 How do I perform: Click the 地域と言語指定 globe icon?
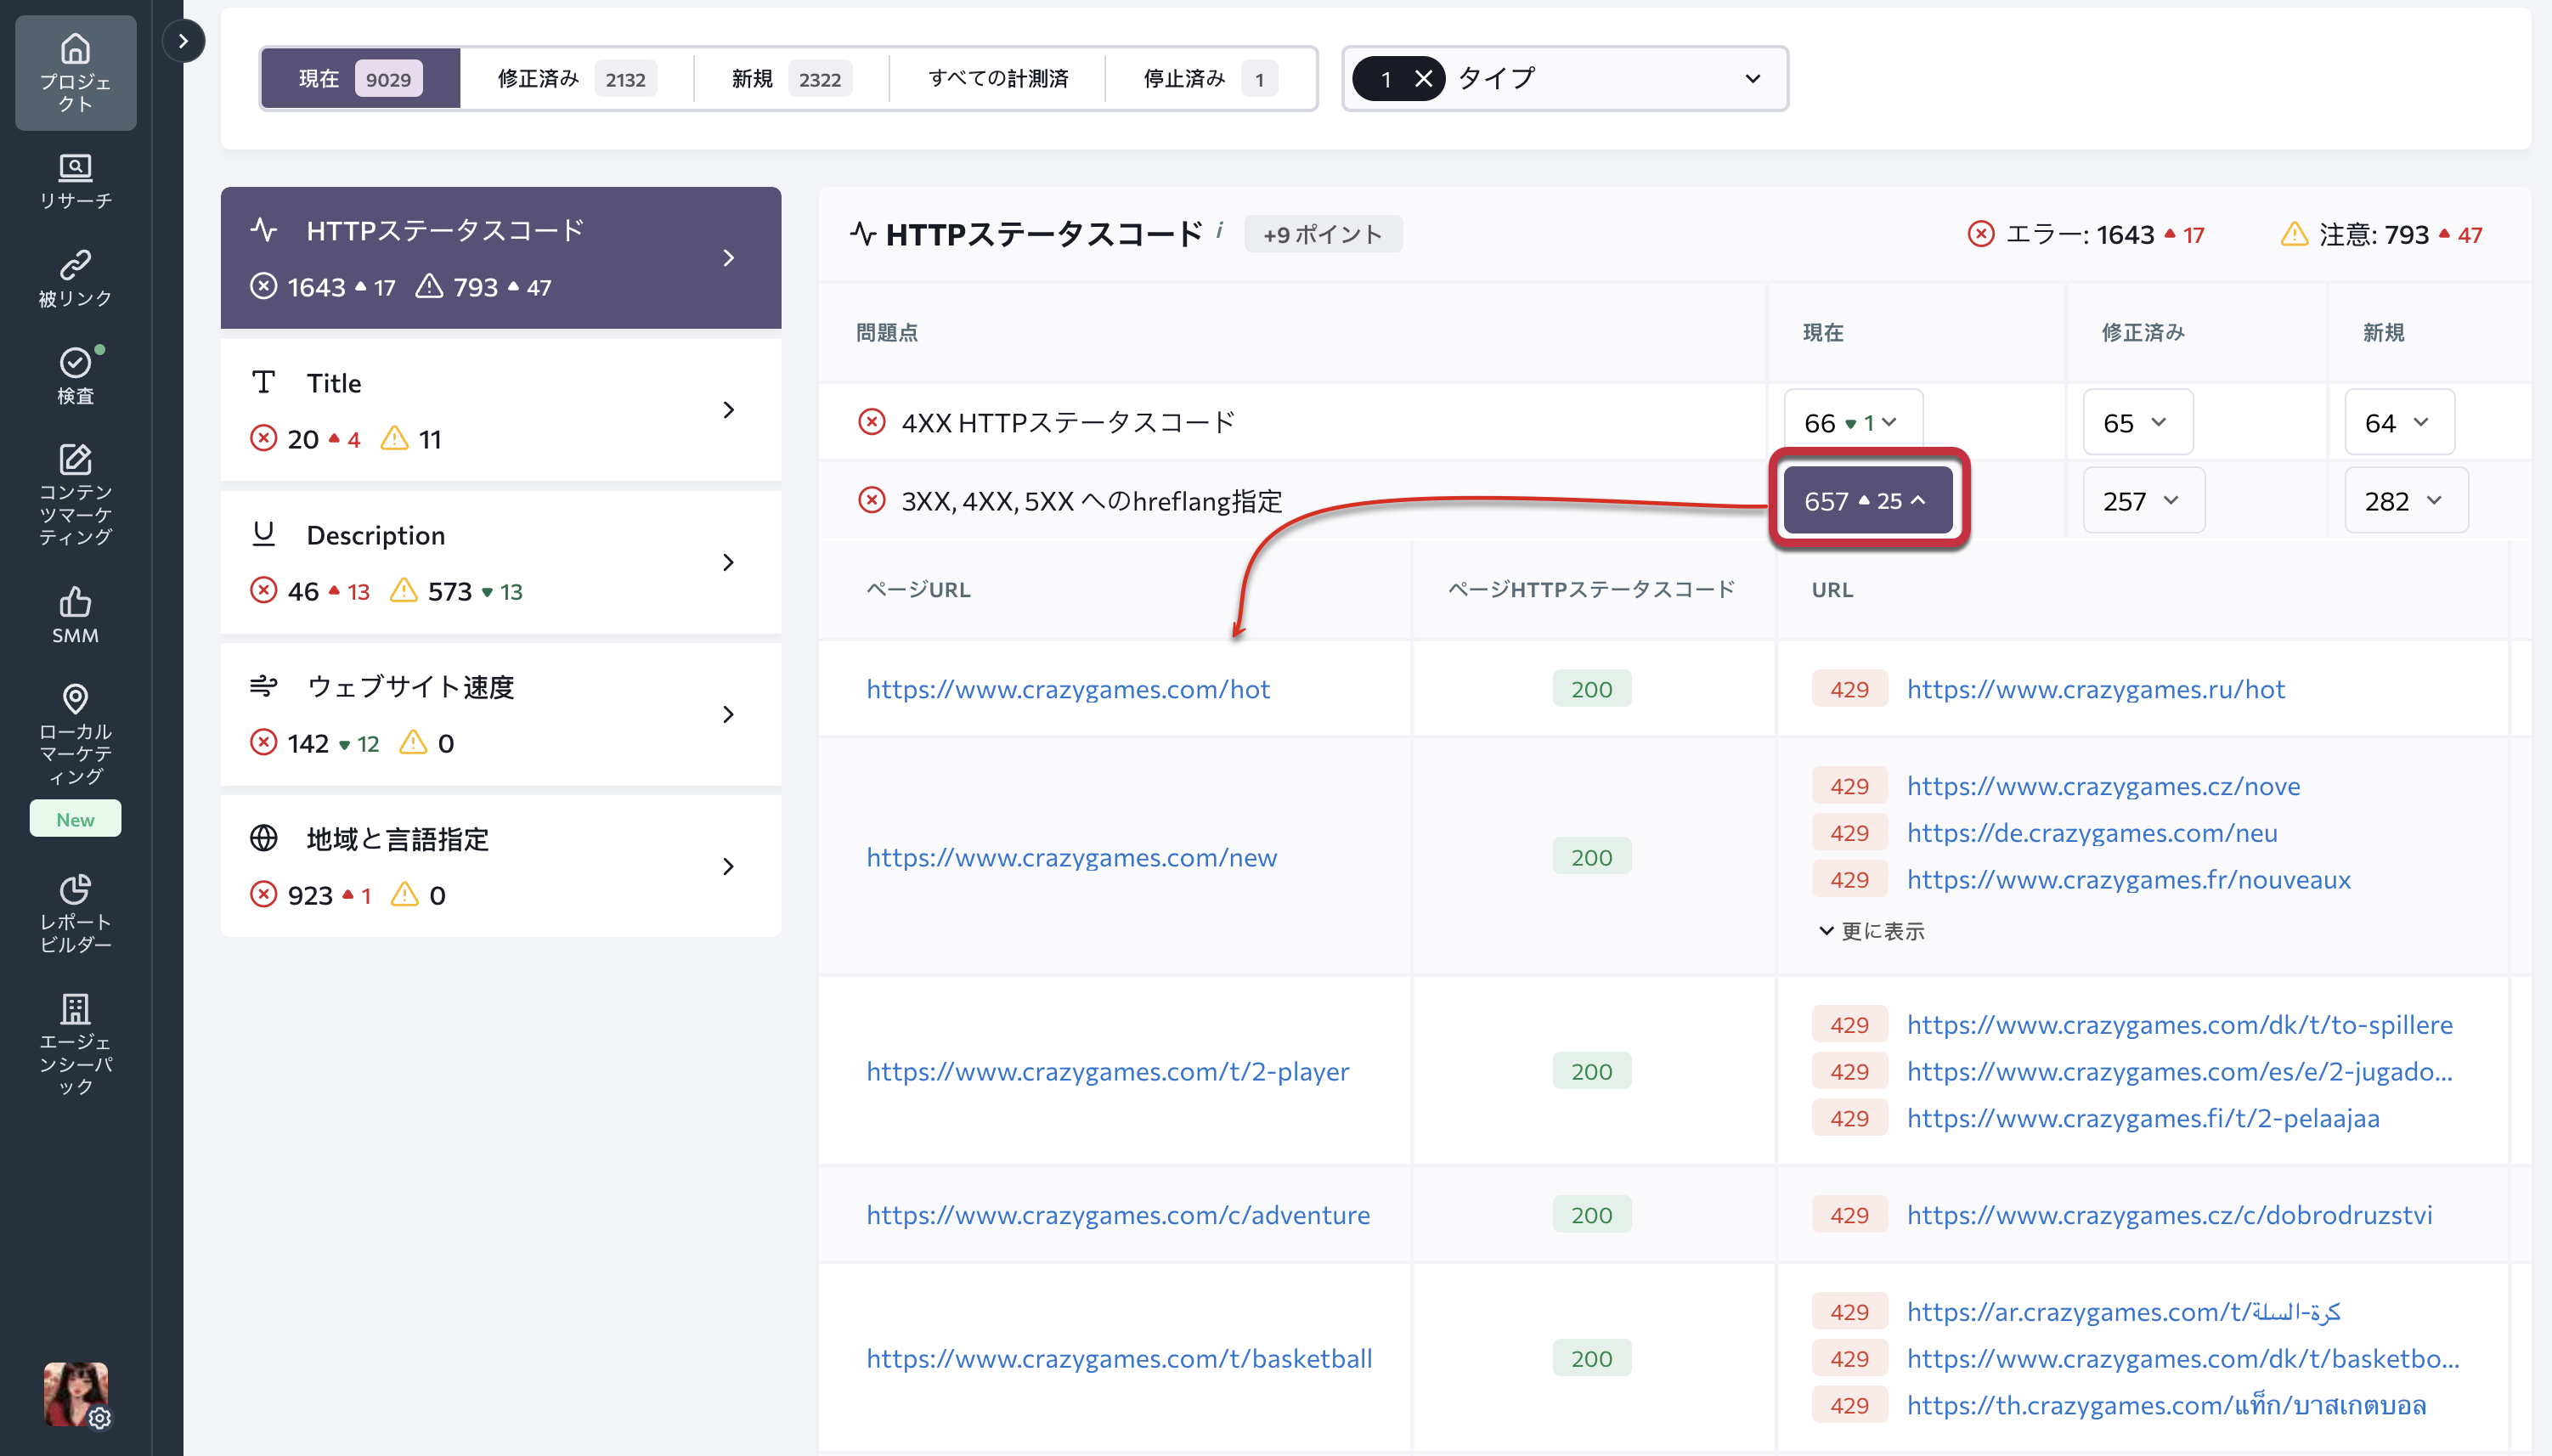pyautogui.click(x=263, y=838)
